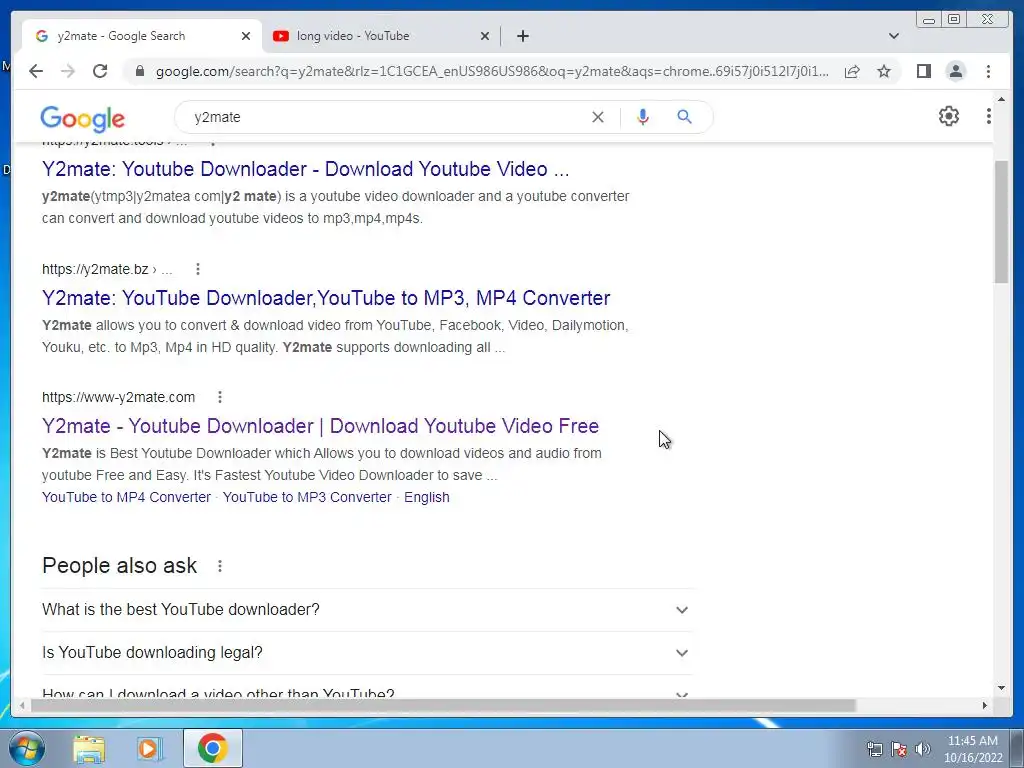
Task: Bookmark this page with star icon
Action: pos(884,71)
